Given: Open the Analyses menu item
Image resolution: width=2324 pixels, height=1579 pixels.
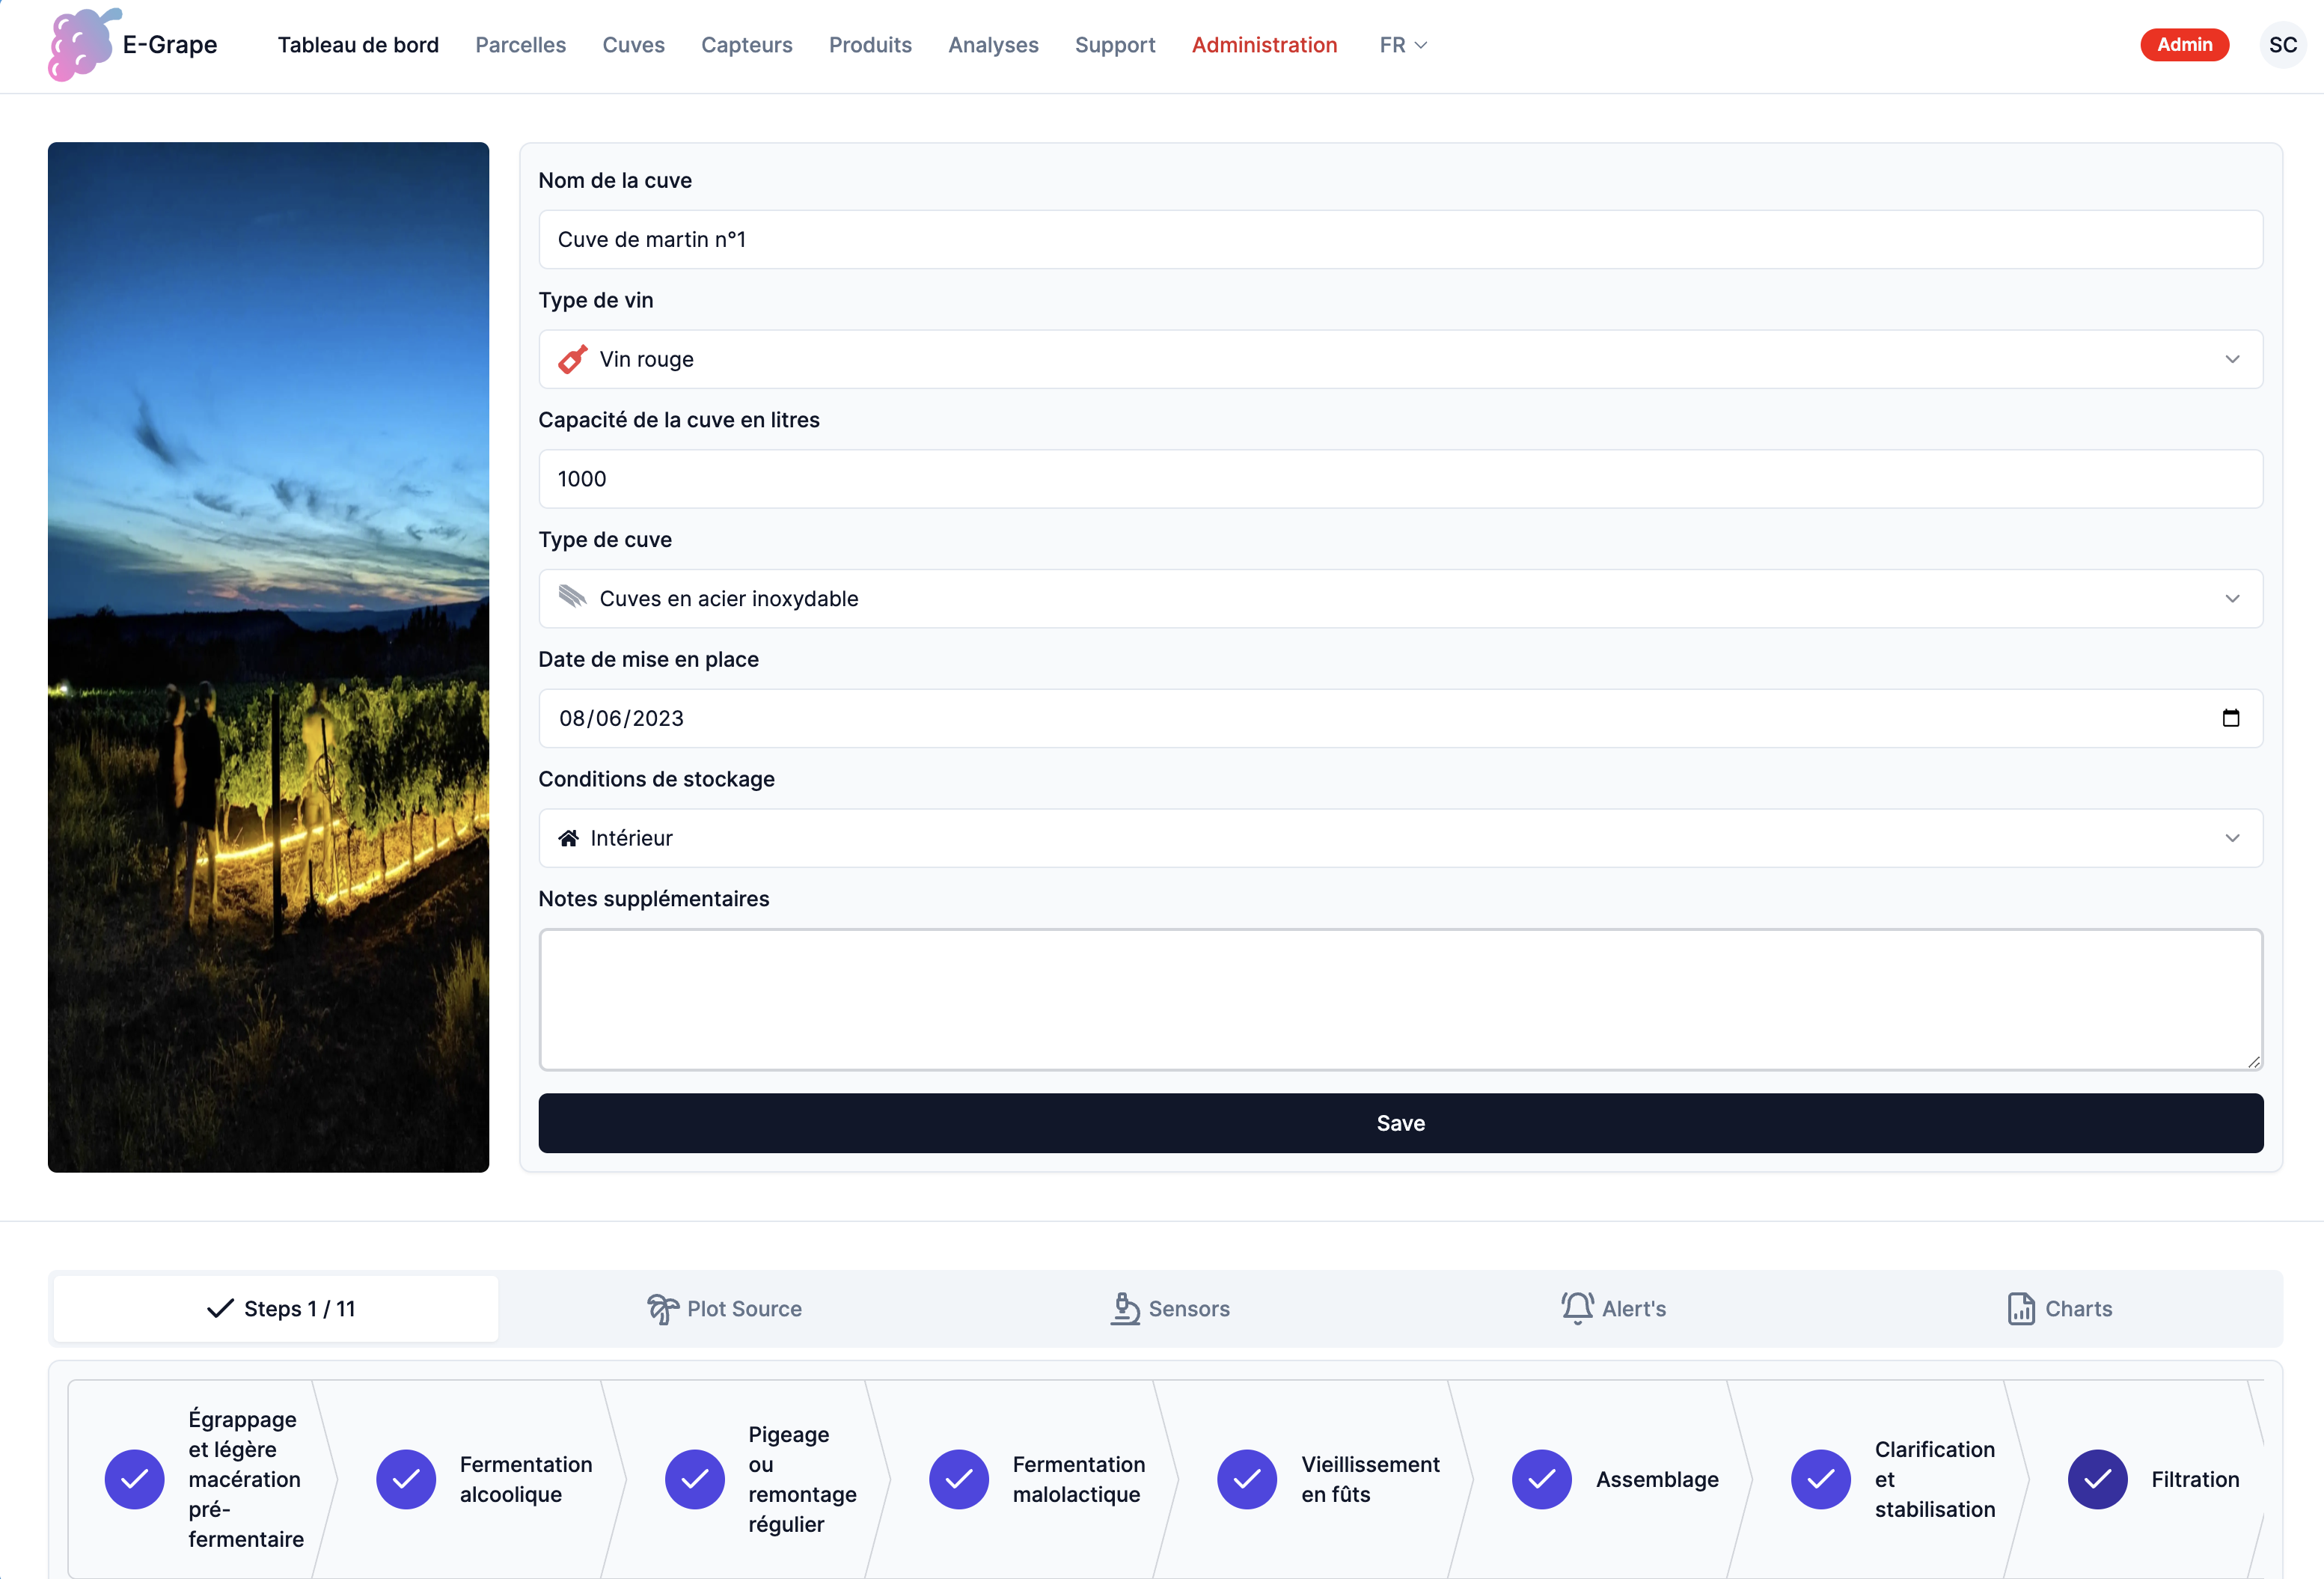Looking at the screenshot, I should click(x=993, y=45).
